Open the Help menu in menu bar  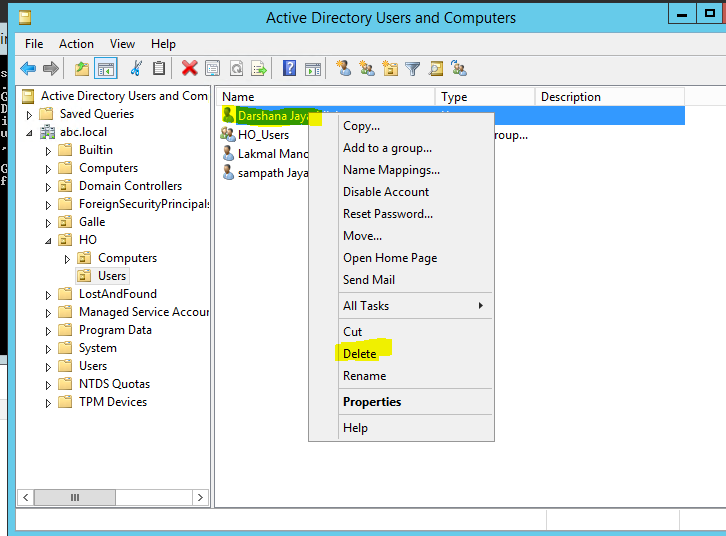(163, 44)
